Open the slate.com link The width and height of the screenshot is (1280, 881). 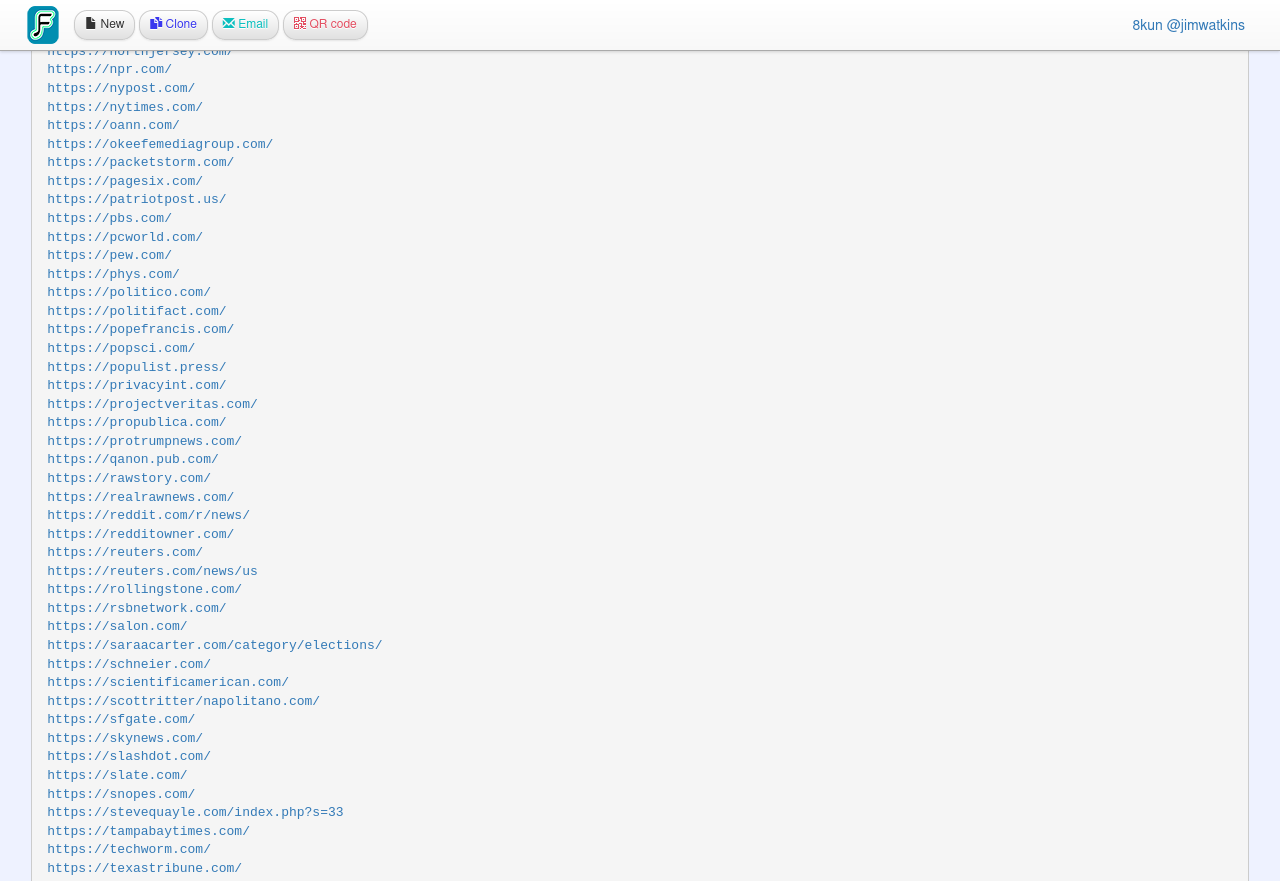(117, 776)
